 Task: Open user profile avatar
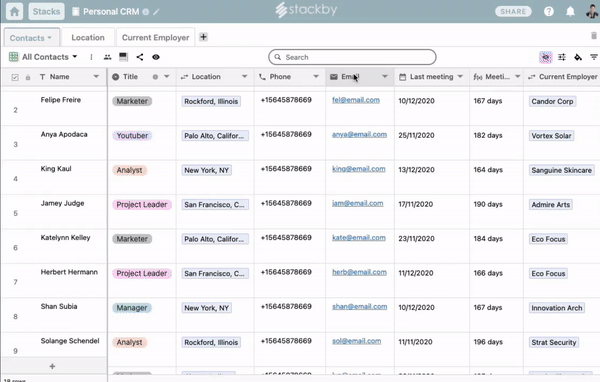click(x=592, y=11)
